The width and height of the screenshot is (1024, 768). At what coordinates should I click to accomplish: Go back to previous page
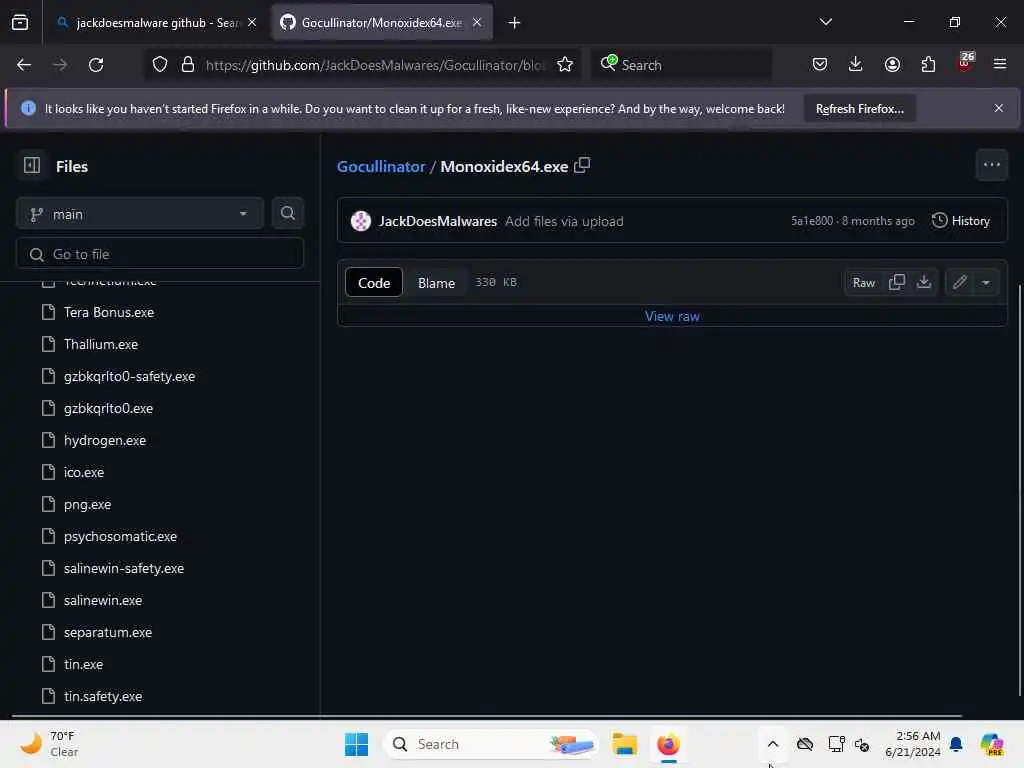[x=24, y=65]
